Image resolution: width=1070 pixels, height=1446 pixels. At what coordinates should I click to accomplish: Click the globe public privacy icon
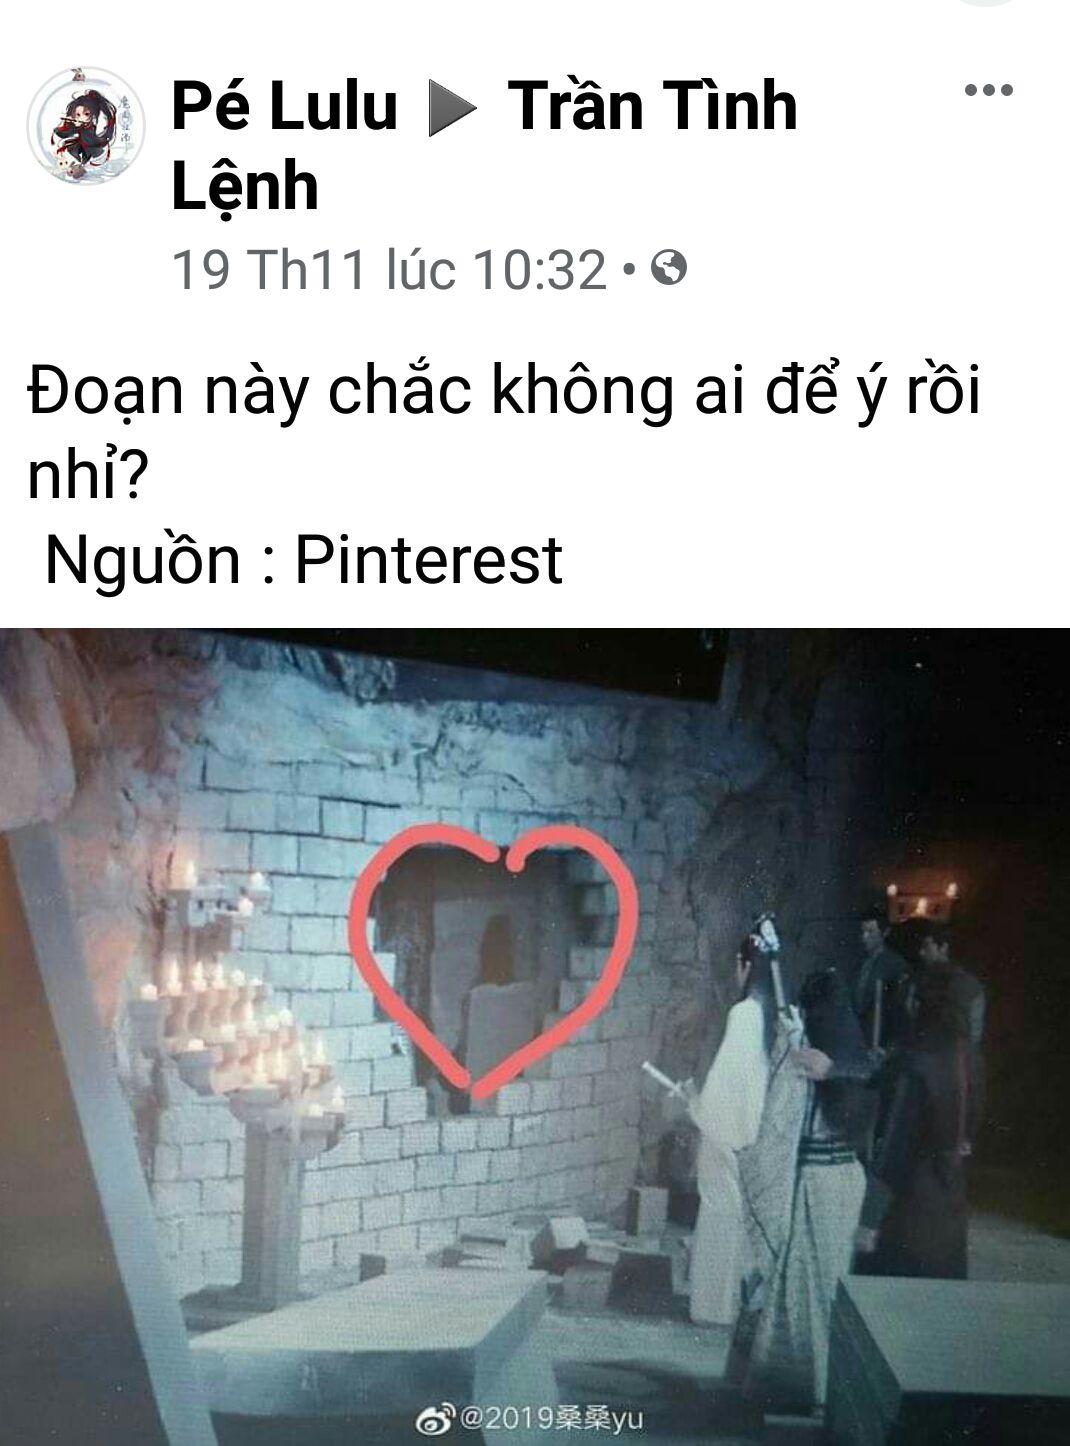click(669, 268)
